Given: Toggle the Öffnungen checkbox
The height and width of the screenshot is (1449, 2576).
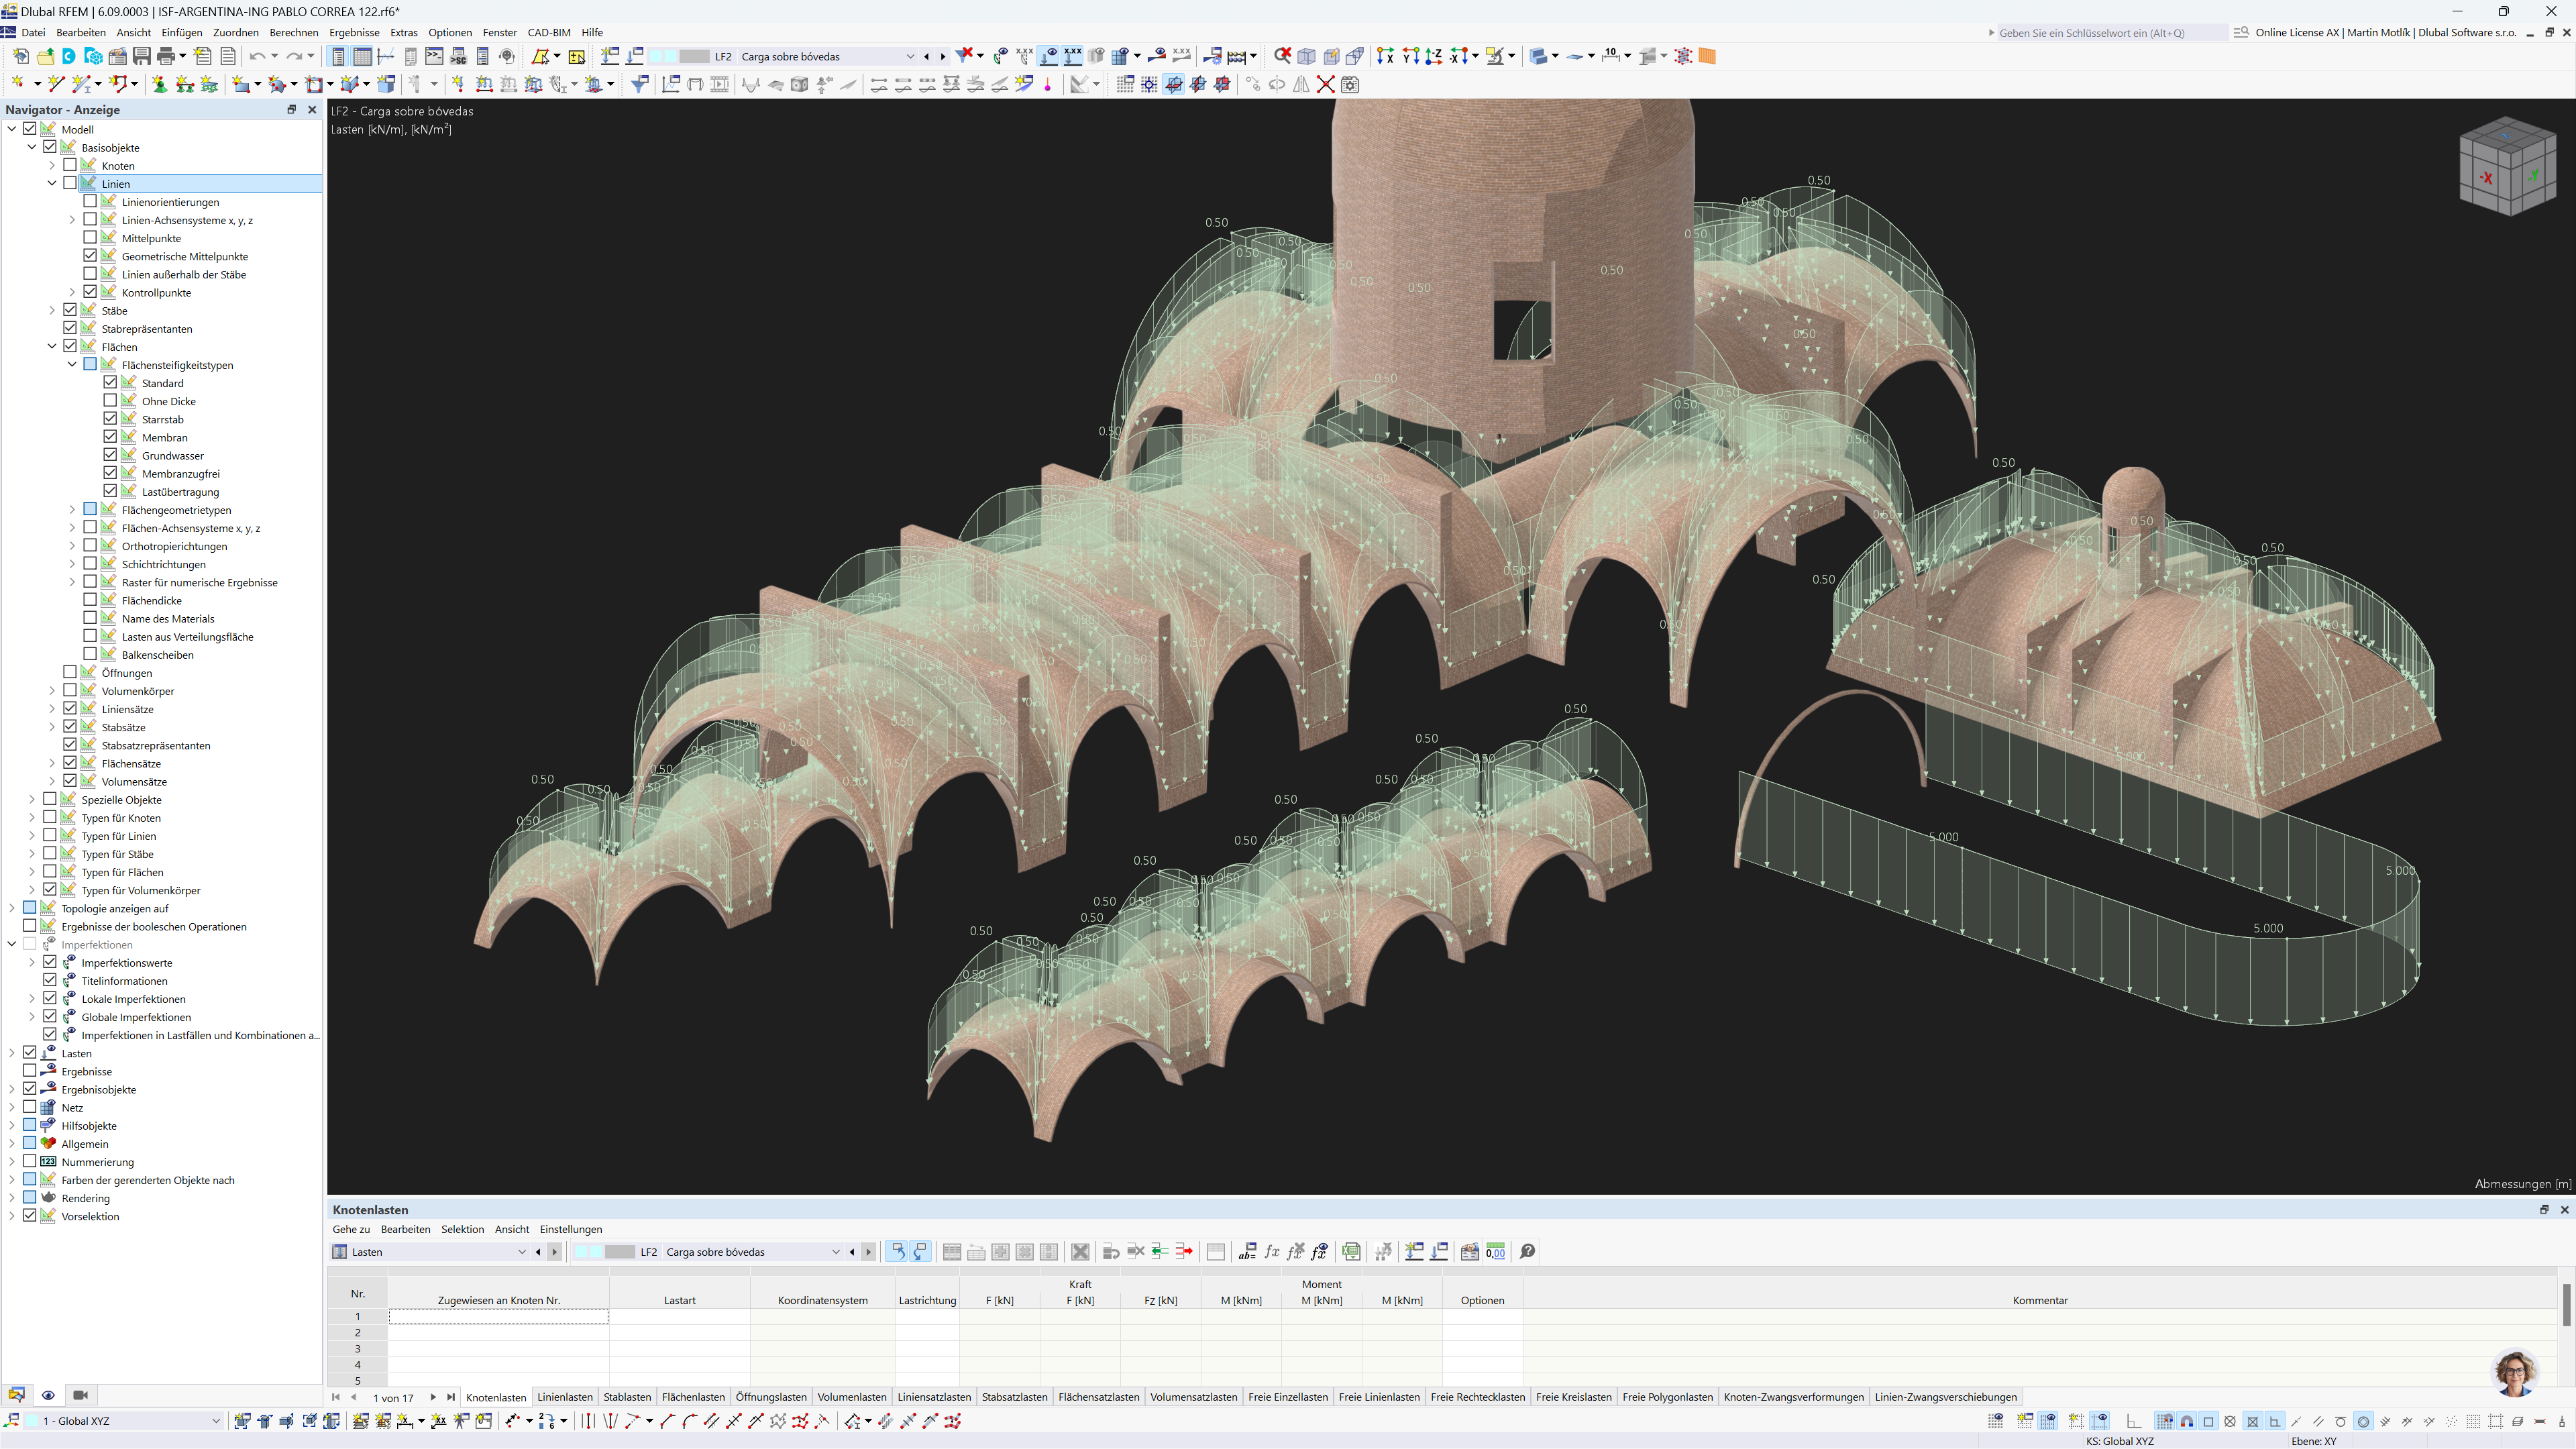Looking at the screenshot, I should click(x=70, y=672).
